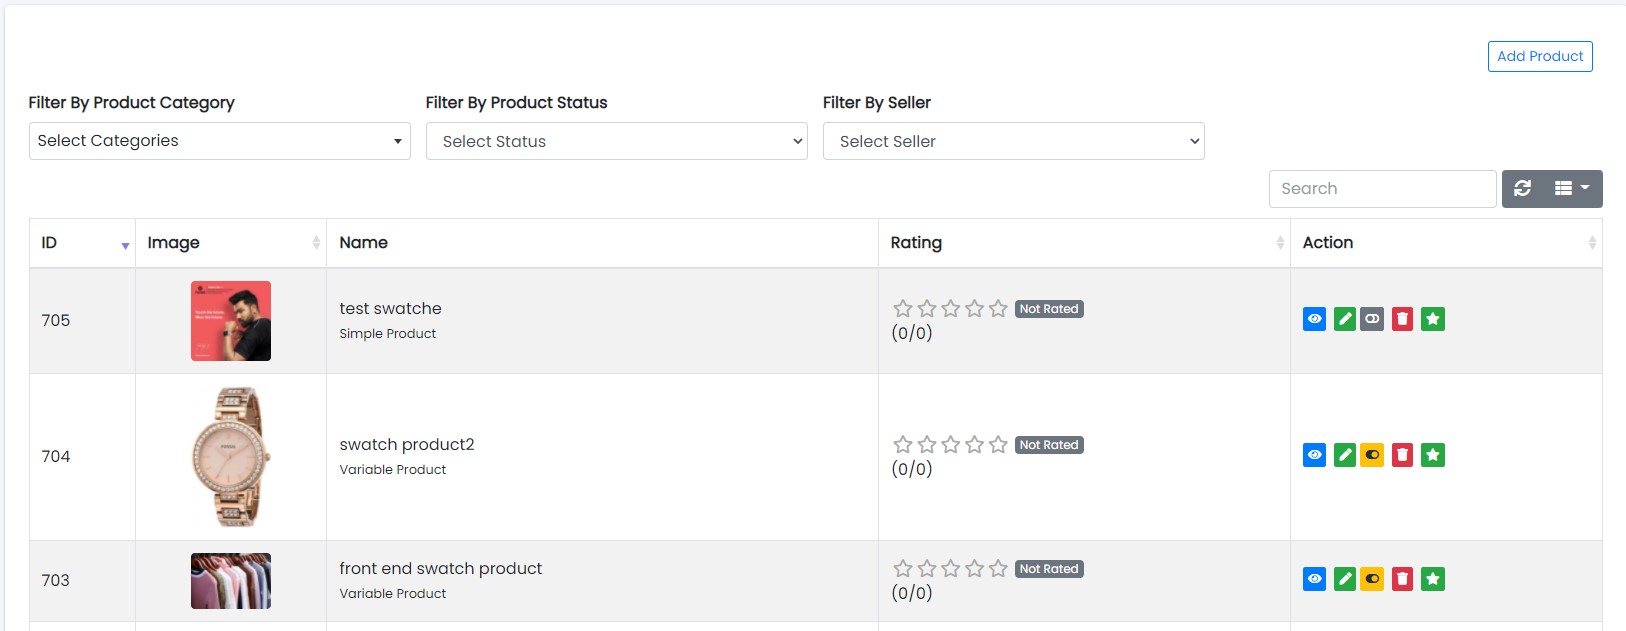Toggle status of product 705
This screenshot has width=1626, height=631.
coord(1372,319)
